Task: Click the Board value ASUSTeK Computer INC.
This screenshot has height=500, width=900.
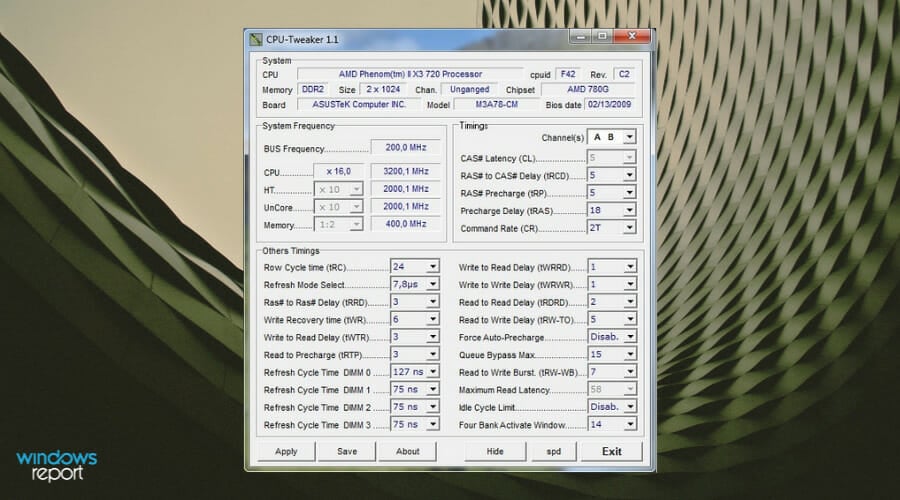Action: tap(359, 104)
